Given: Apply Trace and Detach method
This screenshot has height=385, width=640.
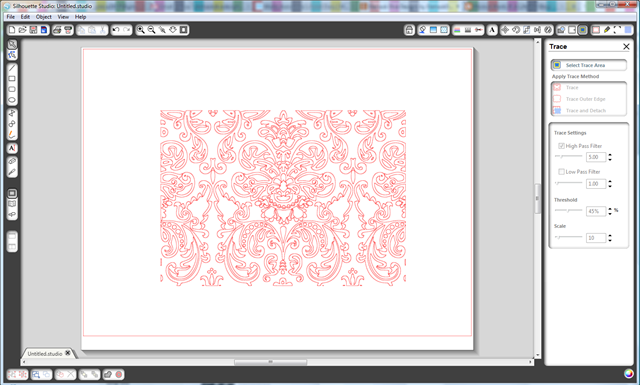Looking at the screenshot, I should [586, 110].
